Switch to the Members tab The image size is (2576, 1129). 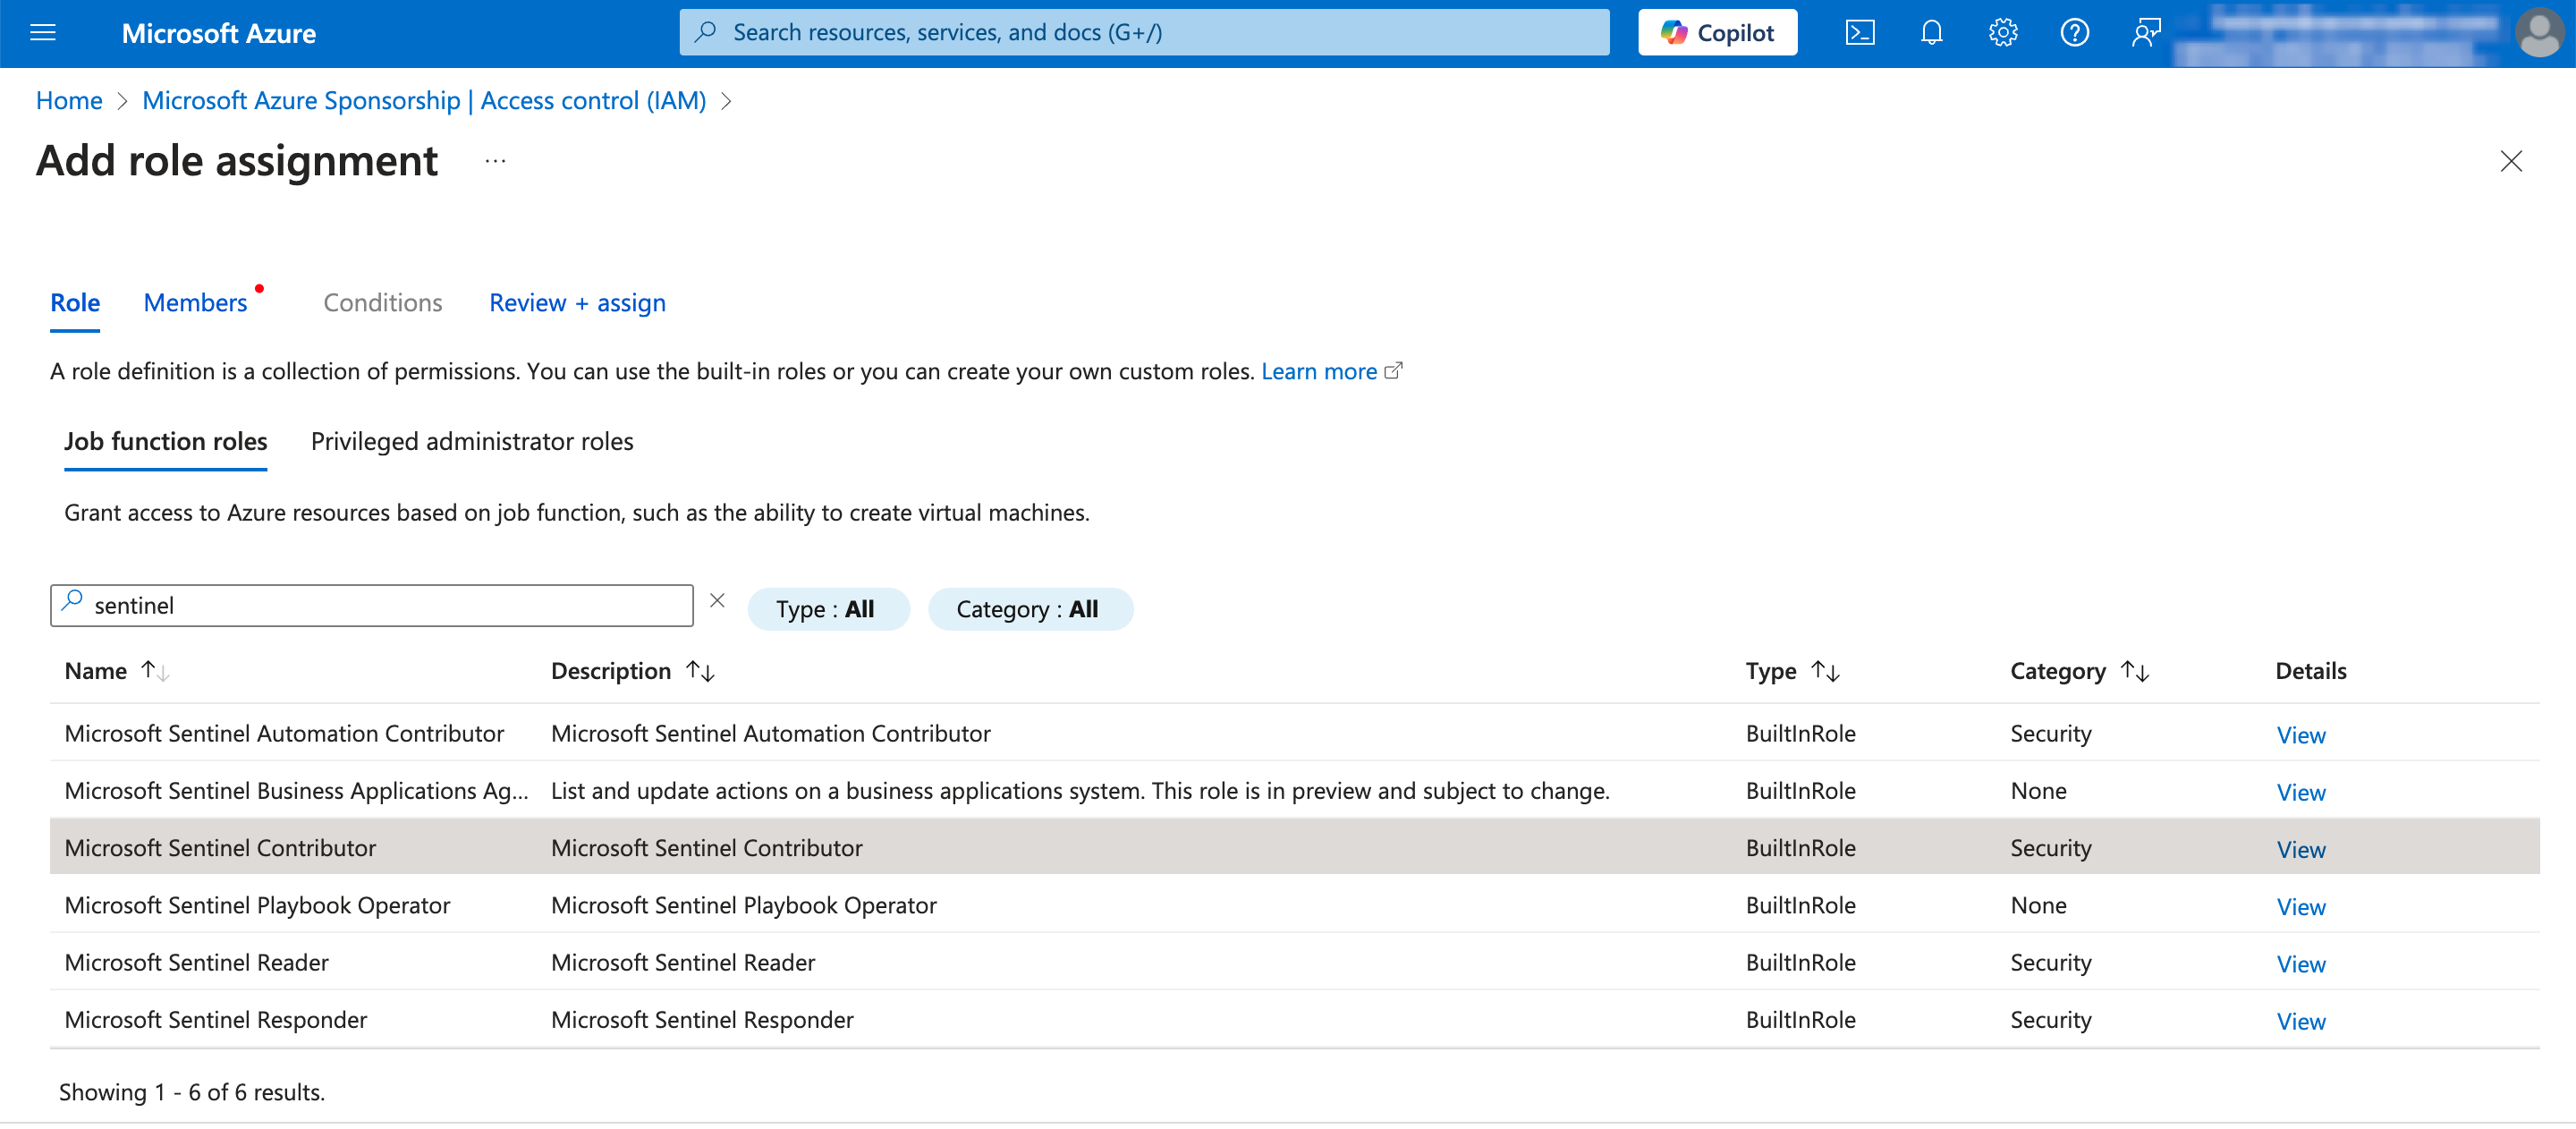(196, 303)
